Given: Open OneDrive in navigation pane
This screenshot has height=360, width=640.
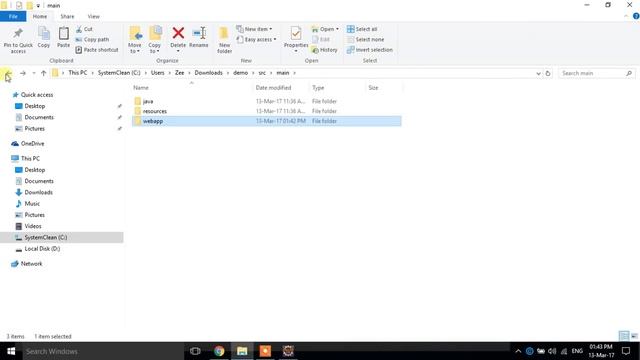Looking at the screenshot, I should (x=32, y=144).
